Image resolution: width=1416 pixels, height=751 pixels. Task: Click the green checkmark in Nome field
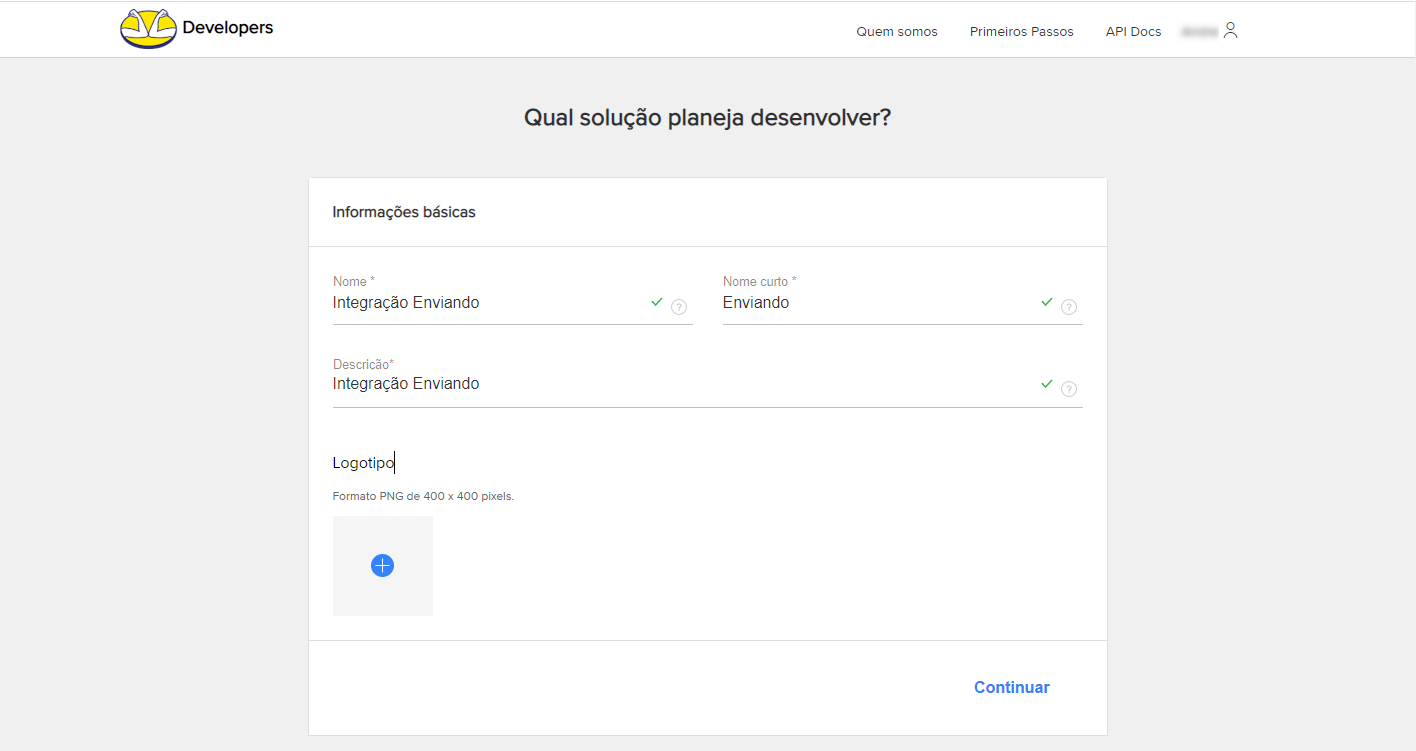click(657, 301)
